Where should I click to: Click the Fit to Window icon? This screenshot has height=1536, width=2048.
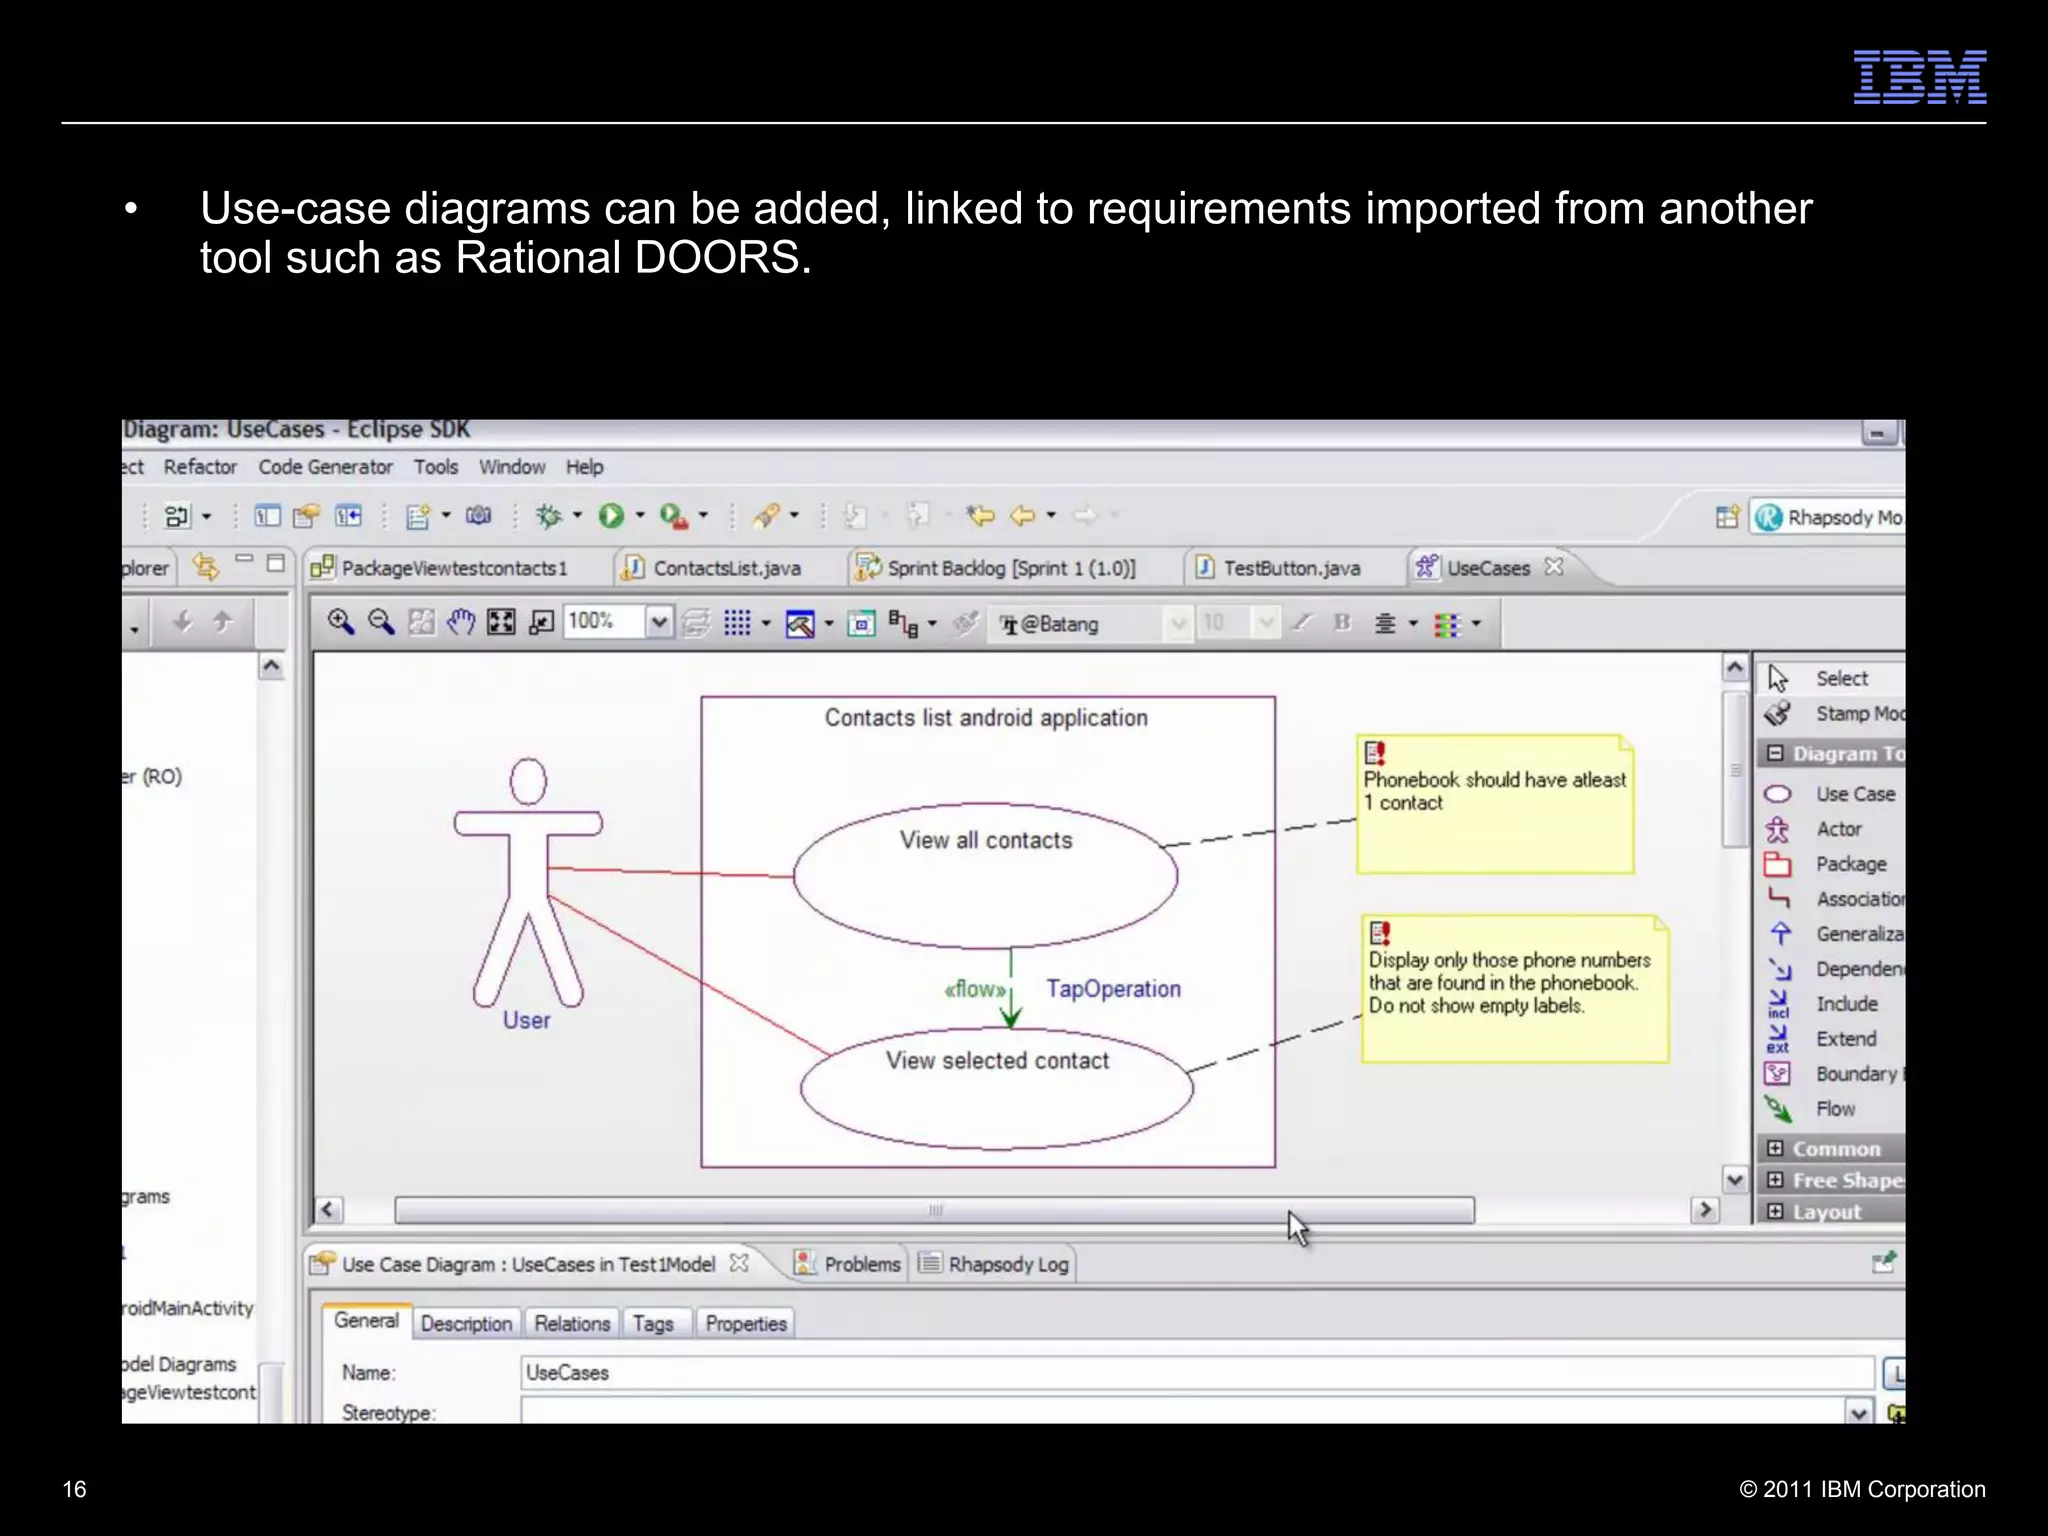click(501, 622)
